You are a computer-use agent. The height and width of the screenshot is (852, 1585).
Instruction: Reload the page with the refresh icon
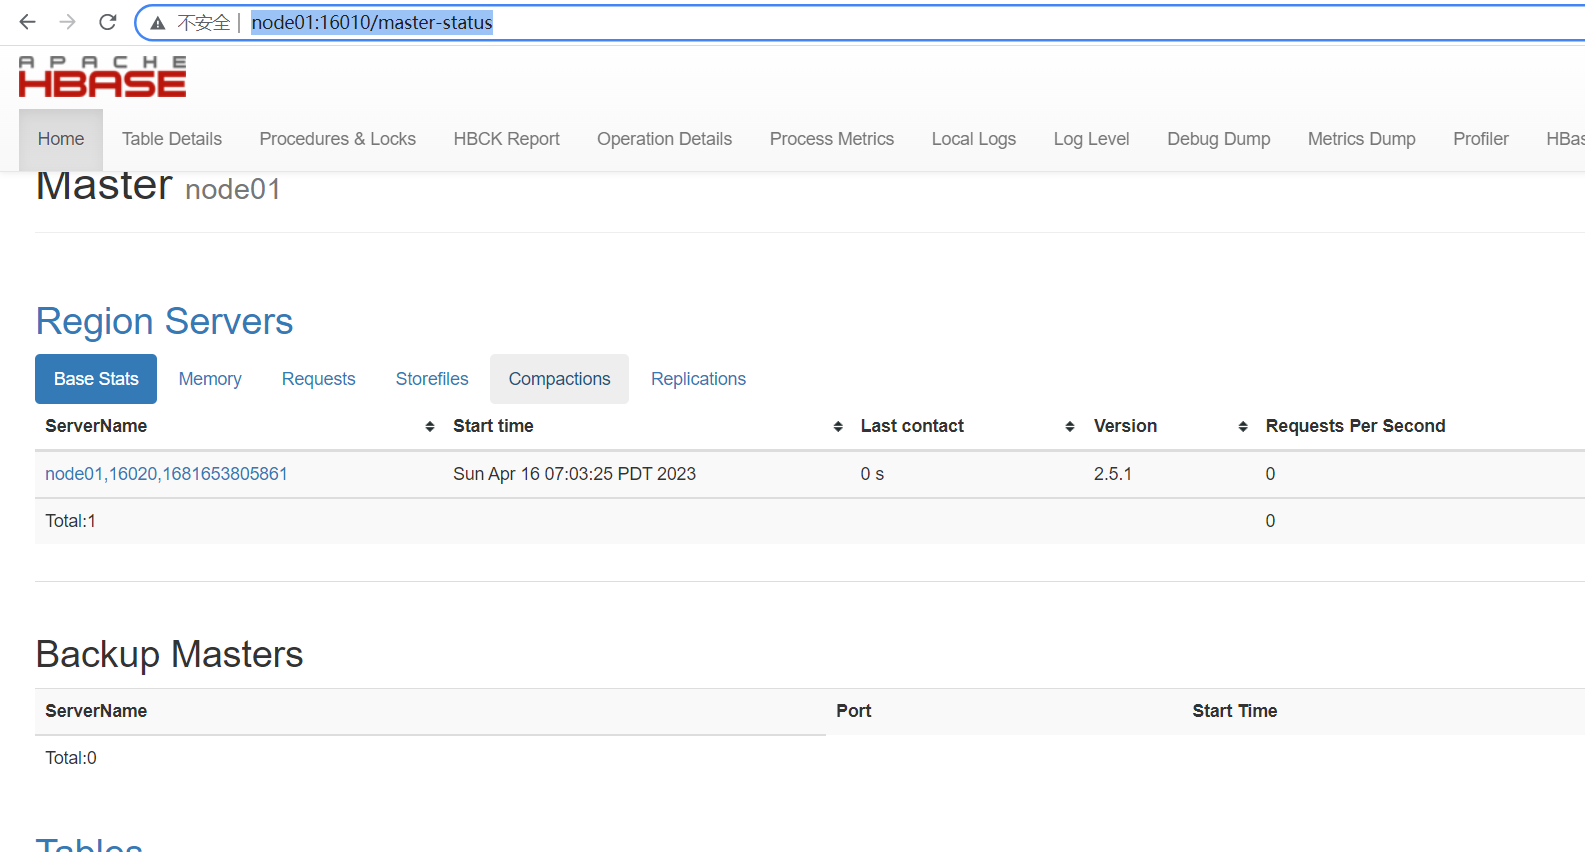click(108, 22)
